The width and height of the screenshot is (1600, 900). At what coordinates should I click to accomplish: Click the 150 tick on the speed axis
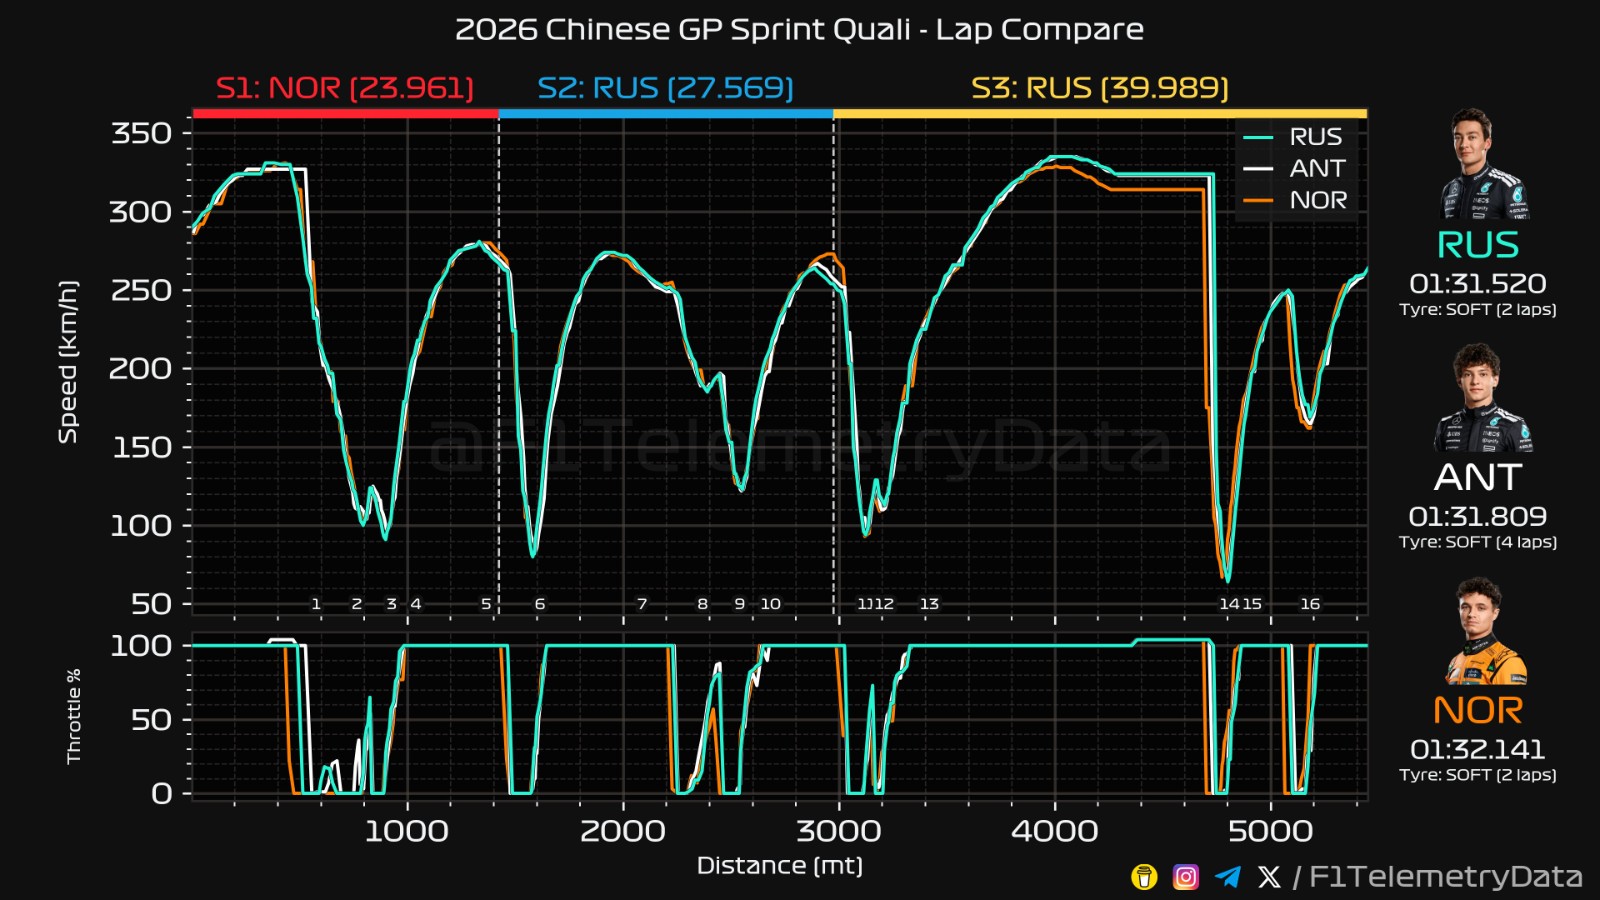click(141, 447)
